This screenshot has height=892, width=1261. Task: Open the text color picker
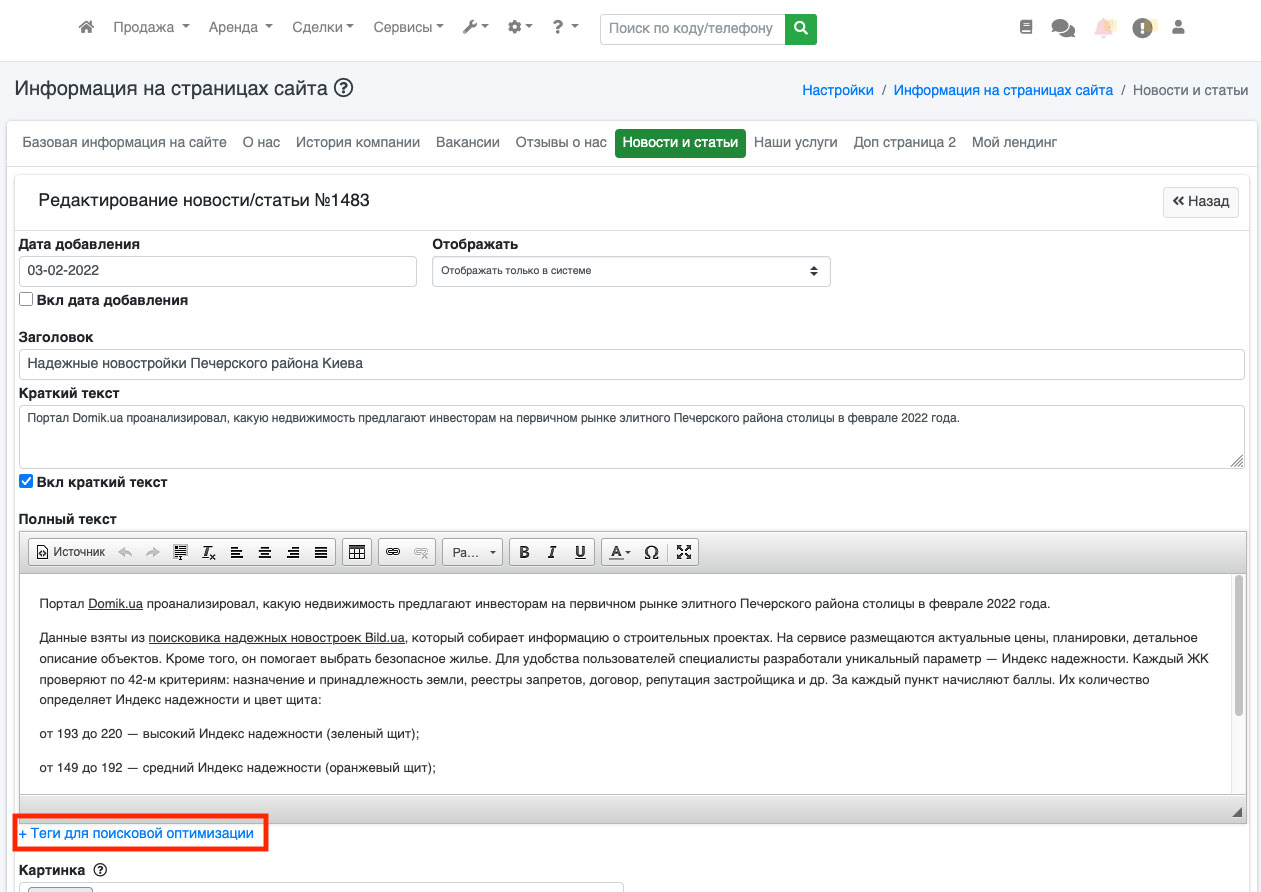pyautogui.click(x=619, y=552)
